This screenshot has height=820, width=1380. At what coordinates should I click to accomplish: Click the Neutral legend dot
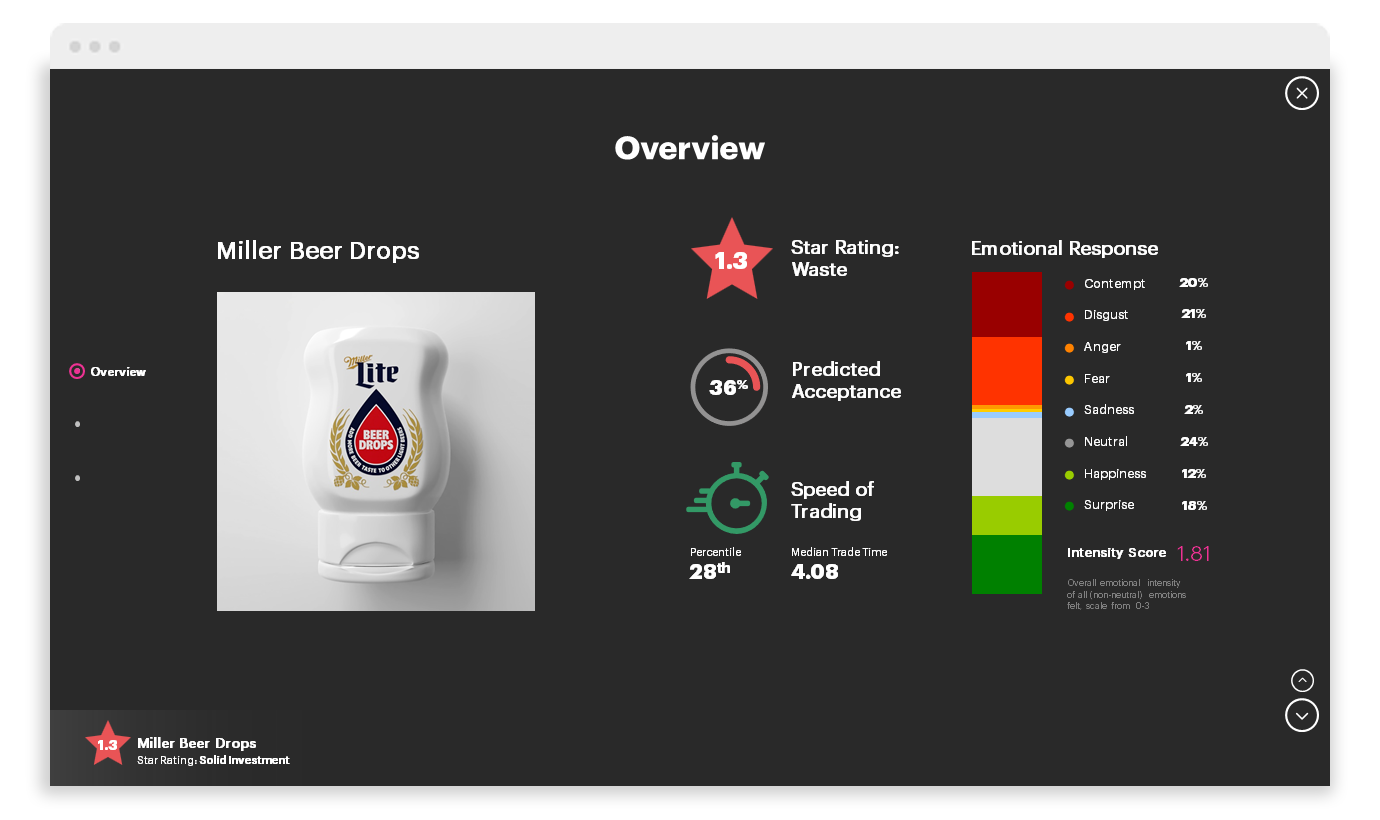[x=1069, y=442]
